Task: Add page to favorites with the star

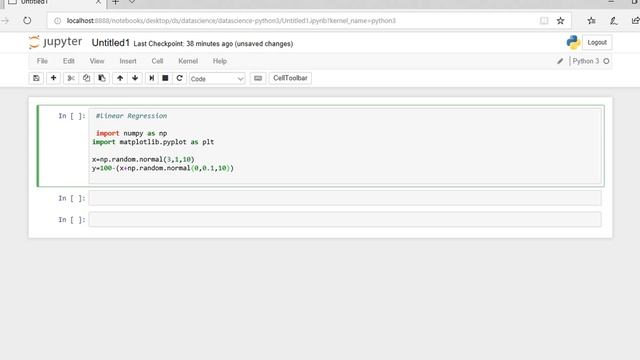Action: click(x=560, y=21)
